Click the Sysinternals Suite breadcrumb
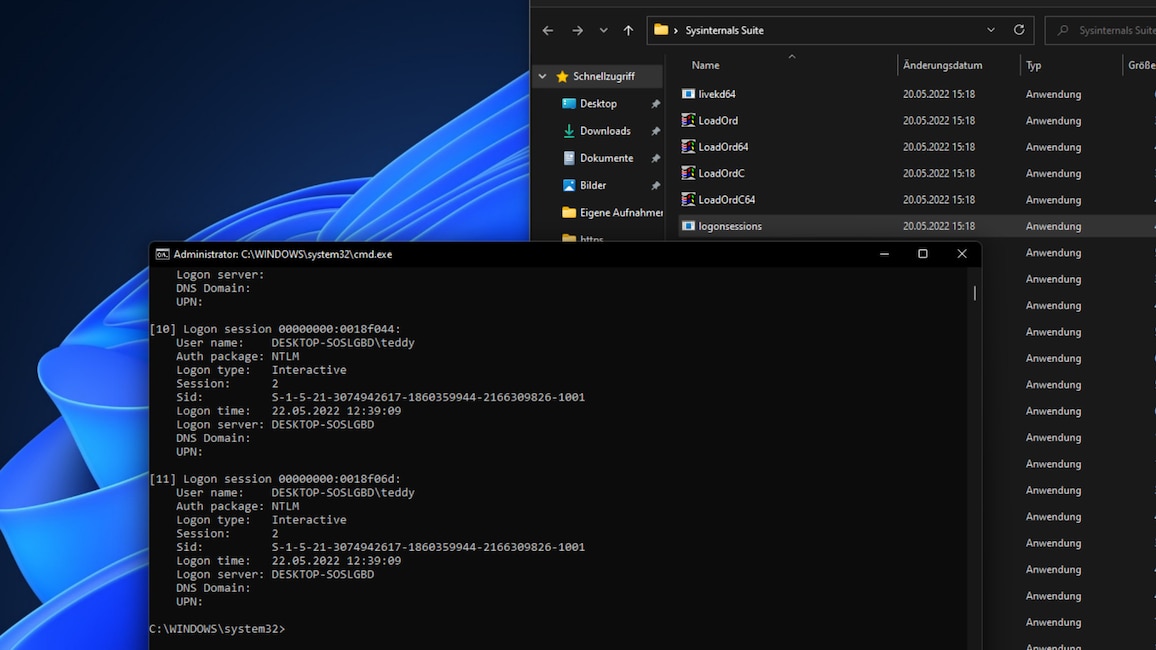Image resolution: width=1156 pixels, height=650 pixels. point(722,30)
